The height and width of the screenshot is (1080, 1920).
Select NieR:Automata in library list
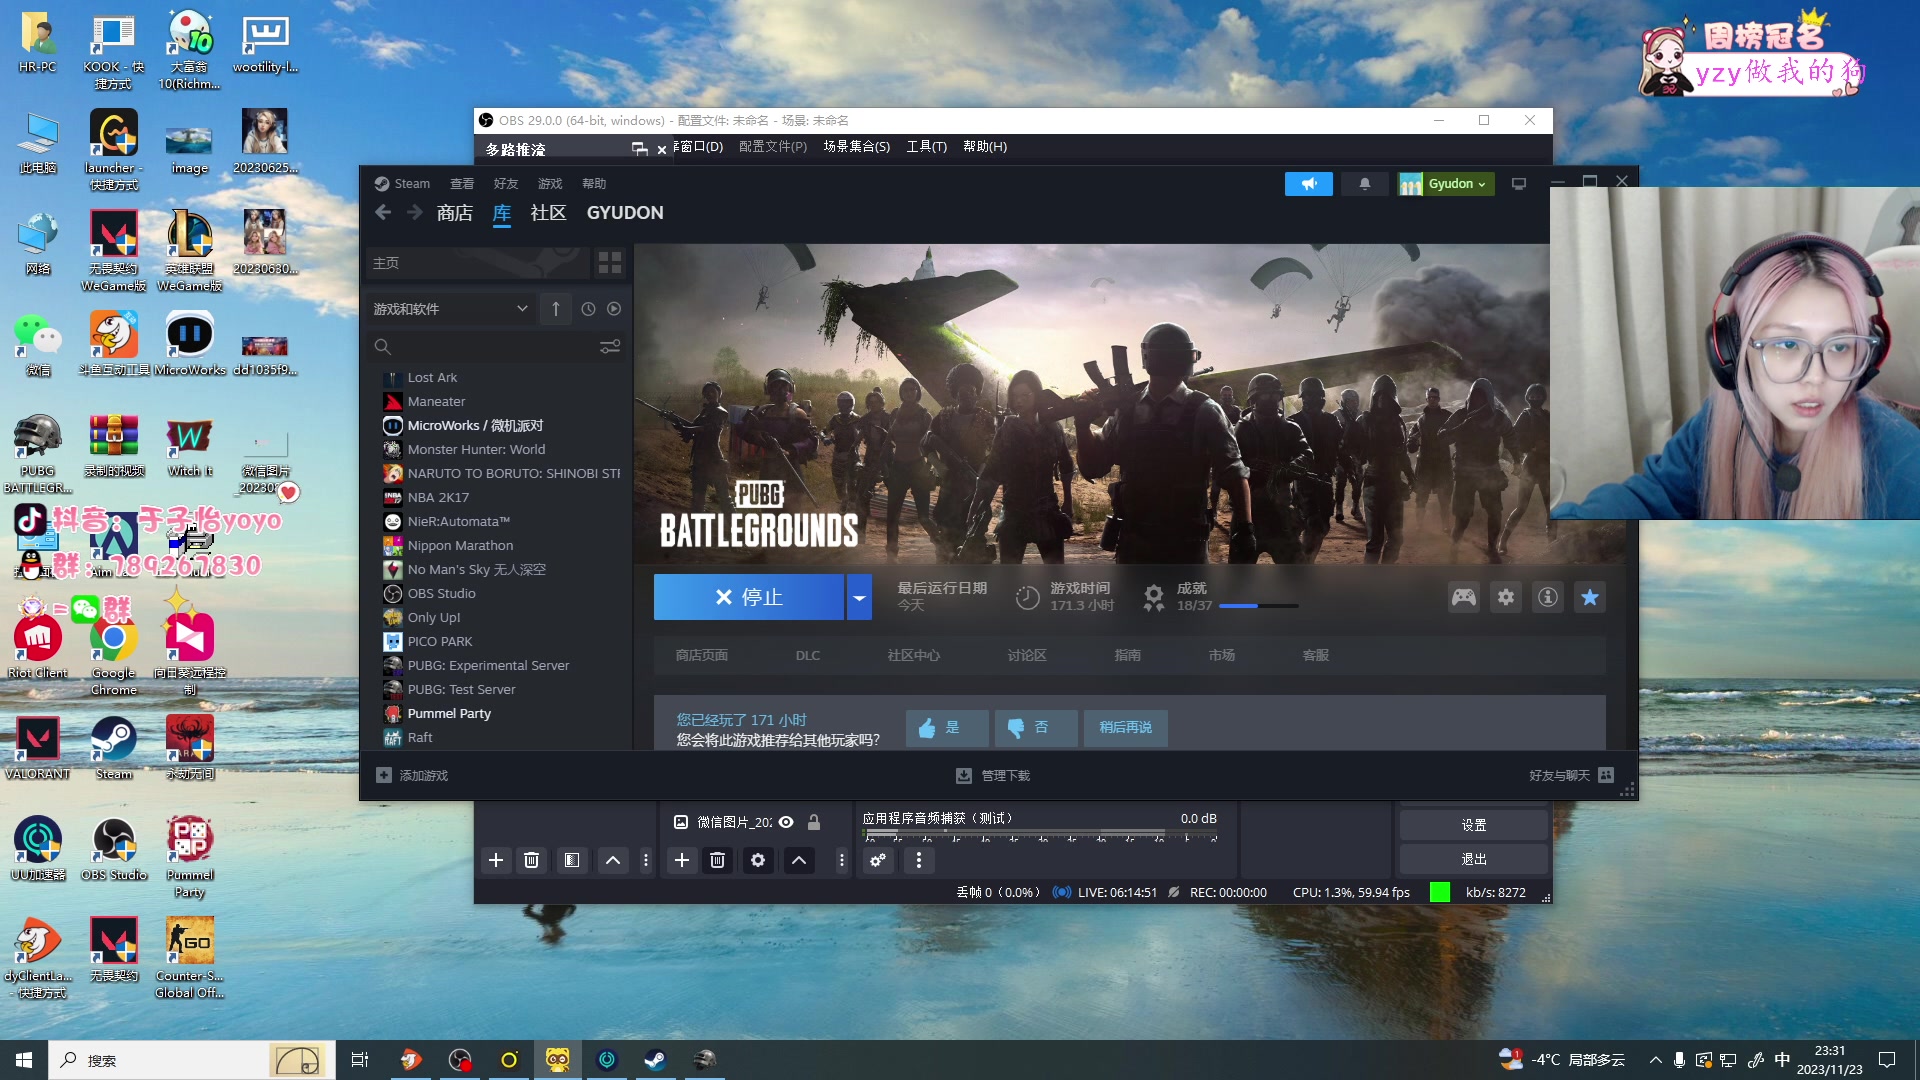tap(458, 522)
